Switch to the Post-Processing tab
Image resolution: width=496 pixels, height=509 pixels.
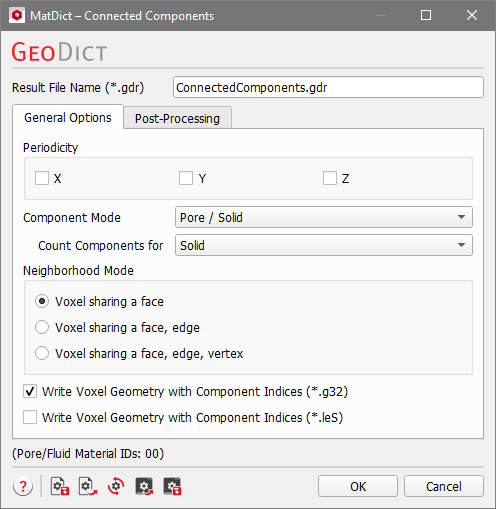177,118
